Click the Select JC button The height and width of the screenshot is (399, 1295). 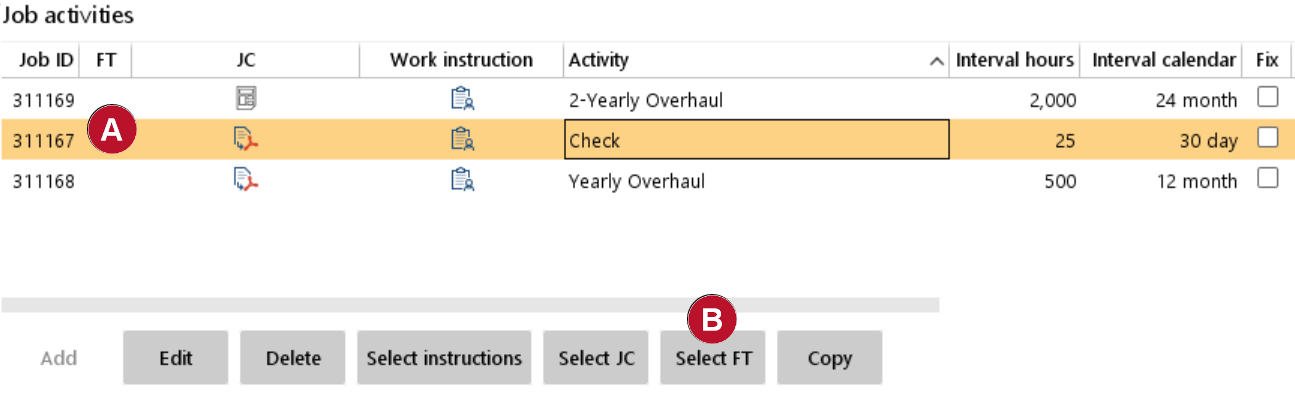(595, 358)
